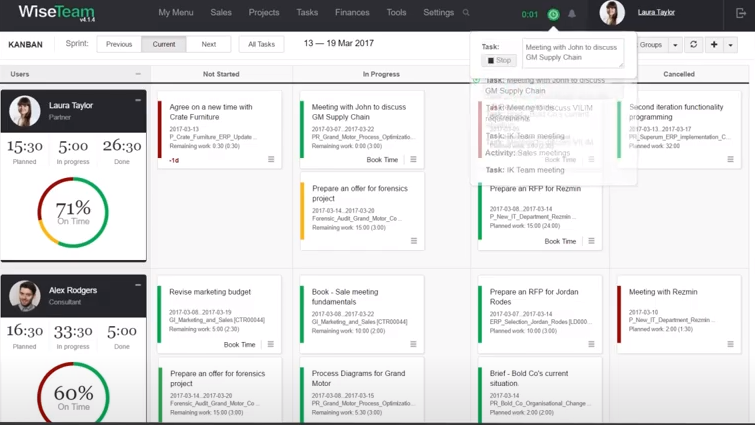Image resolution: width=755 pixels, height=425 pixels.
Task: Open the Tasks menu
Action: (x=307, y=13)
